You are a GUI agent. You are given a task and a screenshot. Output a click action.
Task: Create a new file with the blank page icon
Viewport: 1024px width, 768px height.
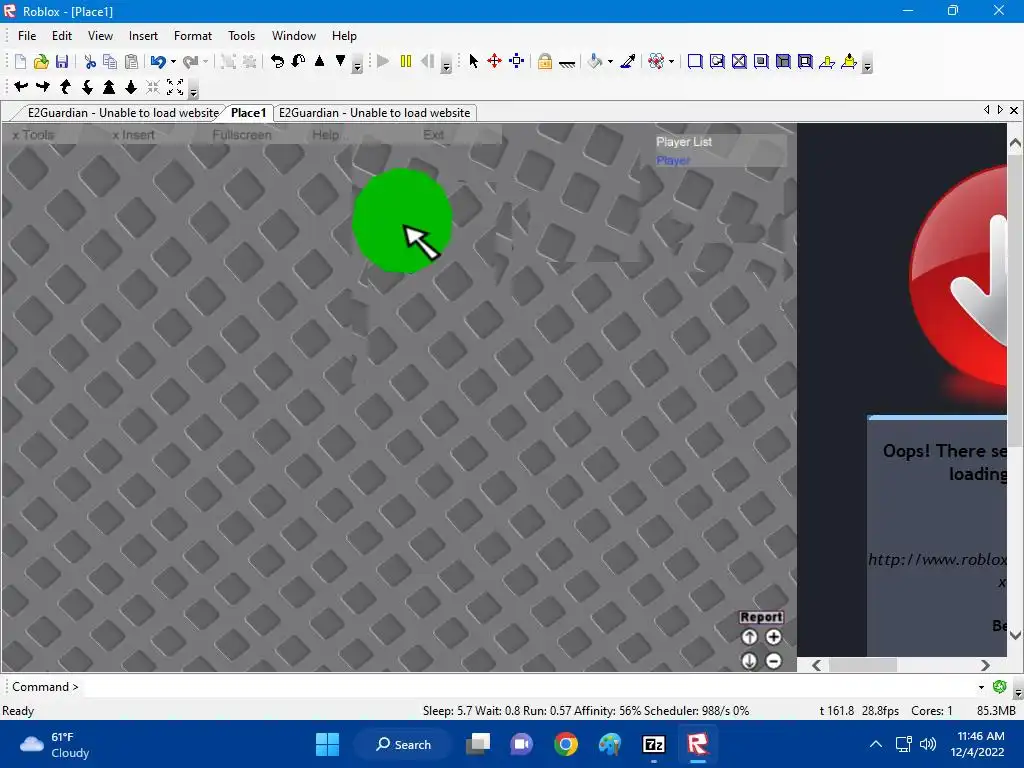[20, 61]
